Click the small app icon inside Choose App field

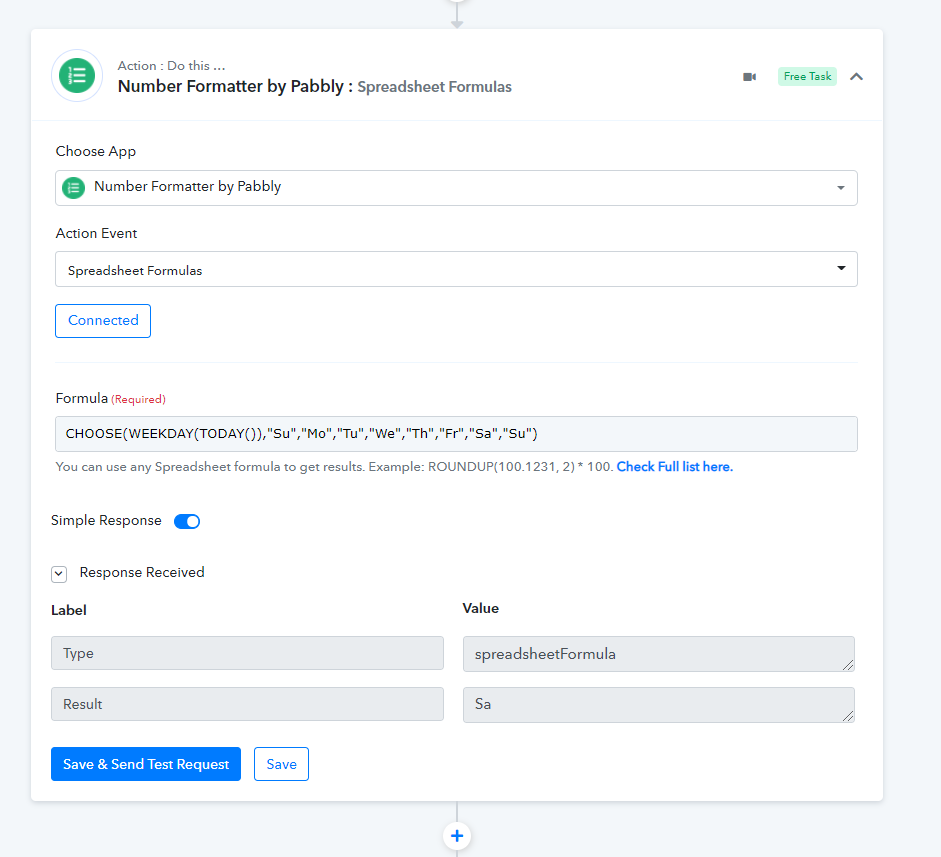[74, 188]
